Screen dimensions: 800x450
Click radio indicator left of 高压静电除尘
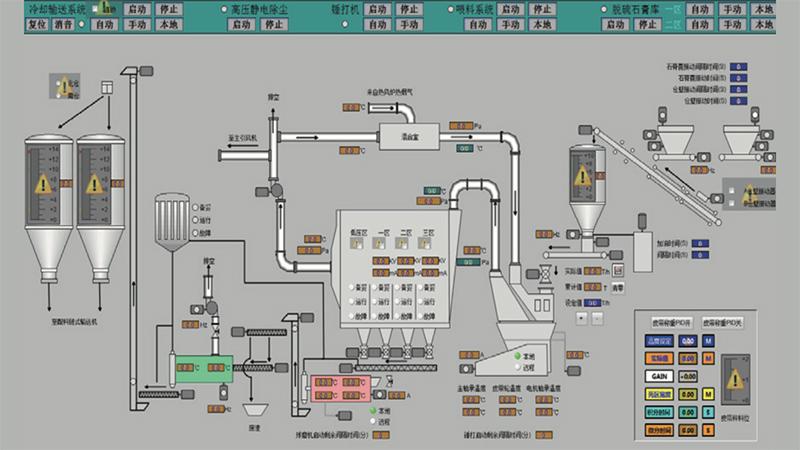(x=224, y=10)
